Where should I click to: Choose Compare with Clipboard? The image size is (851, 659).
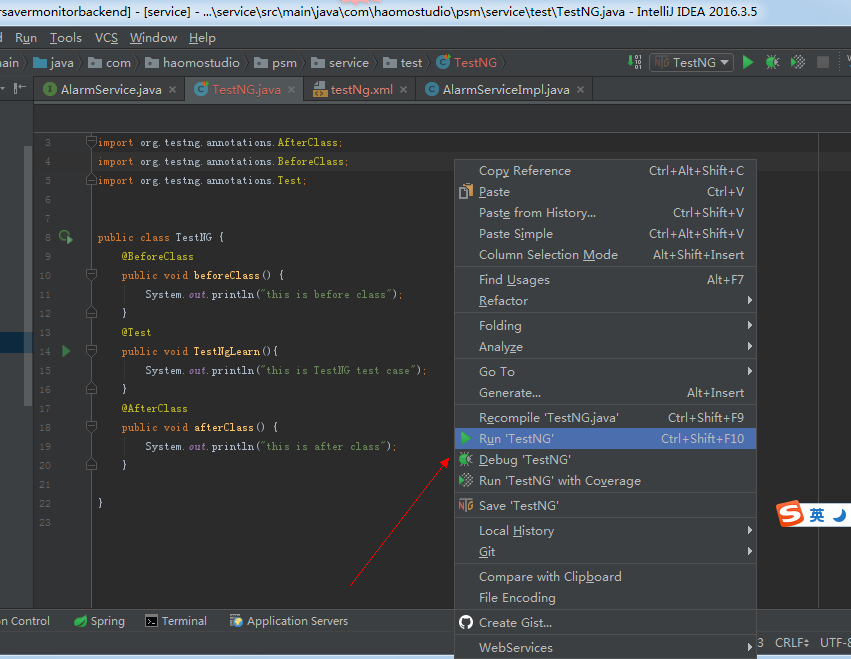[x=605, y=576]
